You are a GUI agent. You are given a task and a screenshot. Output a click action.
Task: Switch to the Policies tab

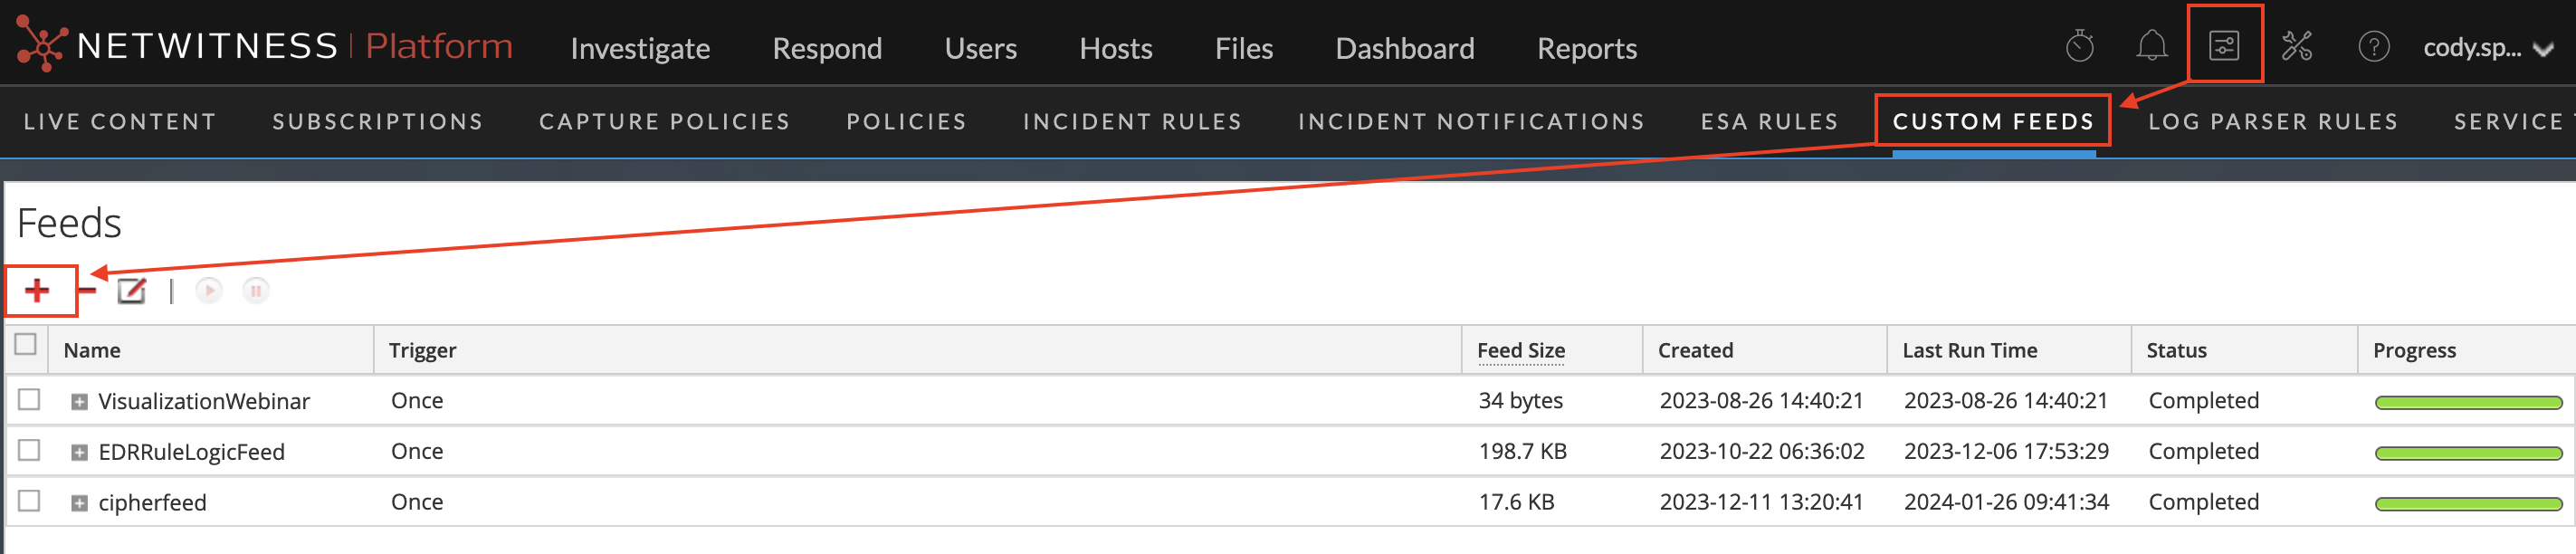coord(906,122)
